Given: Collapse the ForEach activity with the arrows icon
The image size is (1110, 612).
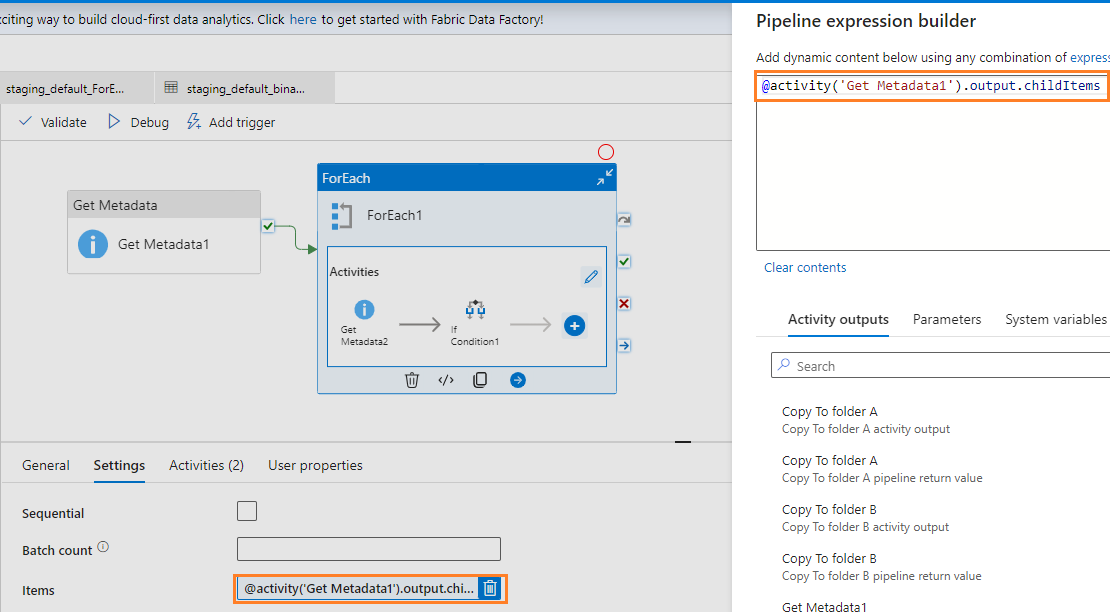Looking at the screenshot, I should coord(605,178).
